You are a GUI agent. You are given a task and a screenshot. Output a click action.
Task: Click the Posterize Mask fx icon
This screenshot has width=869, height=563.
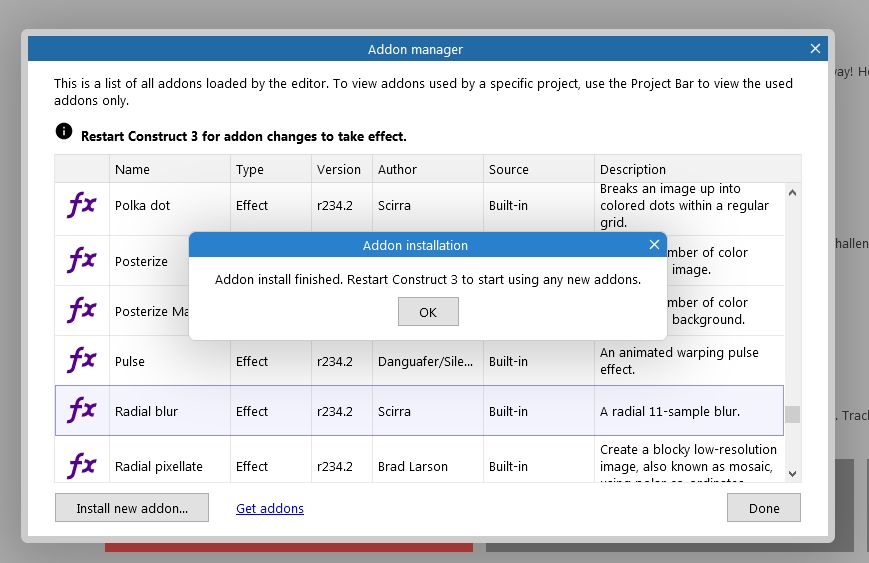(x=81, y=310)
